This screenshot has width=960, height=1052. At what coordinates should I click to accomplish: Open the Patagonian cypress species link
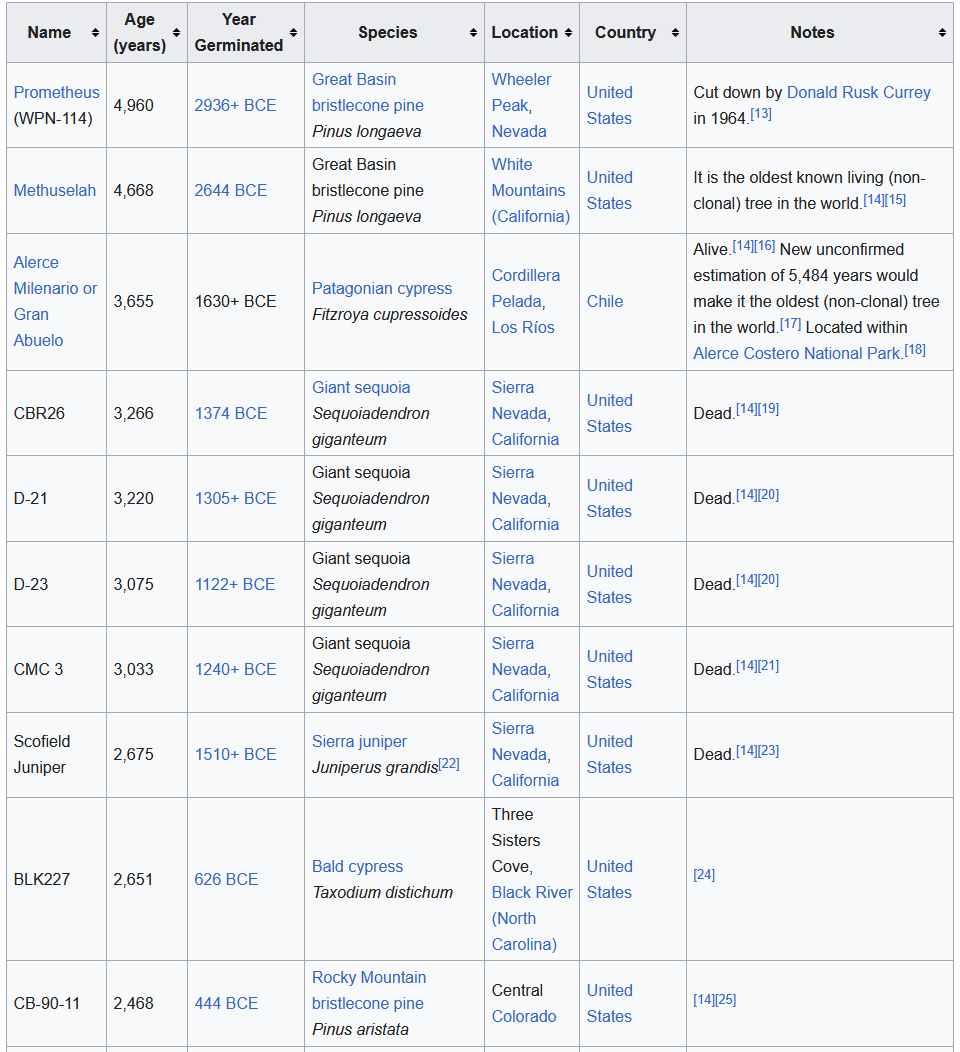[x=382, y=288]
